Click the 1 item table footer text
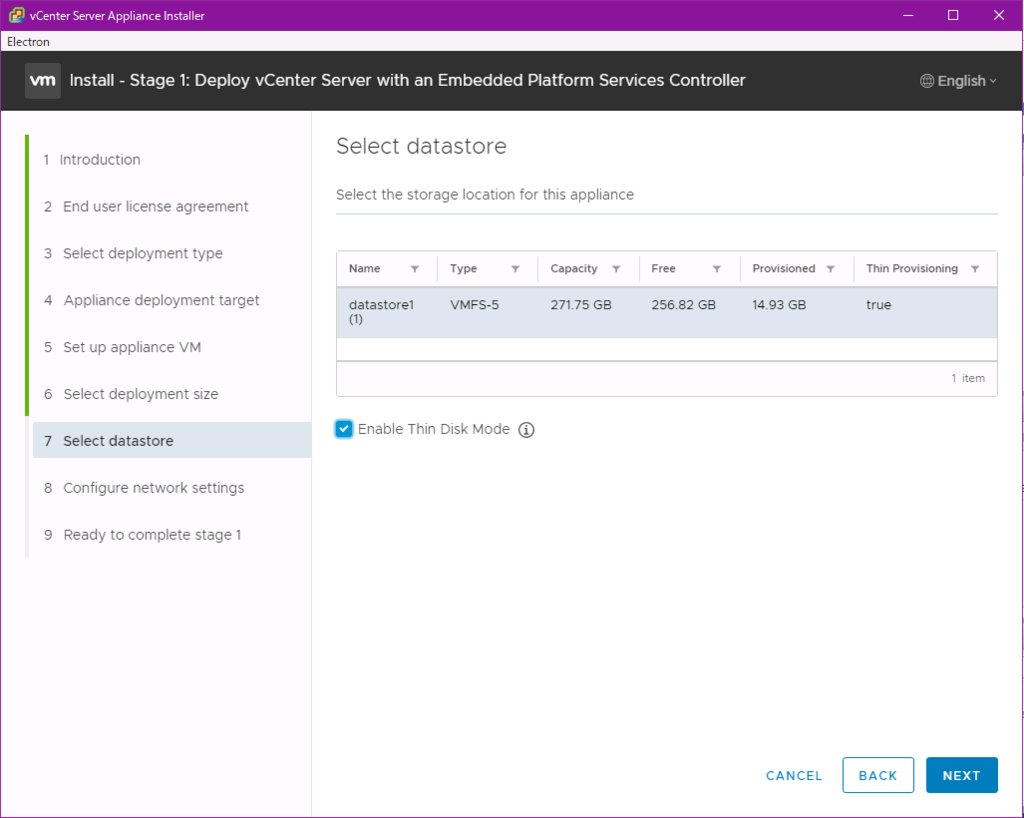Image resolution: width=1024 pixels, height=818 pixels. tap(968, 379)
